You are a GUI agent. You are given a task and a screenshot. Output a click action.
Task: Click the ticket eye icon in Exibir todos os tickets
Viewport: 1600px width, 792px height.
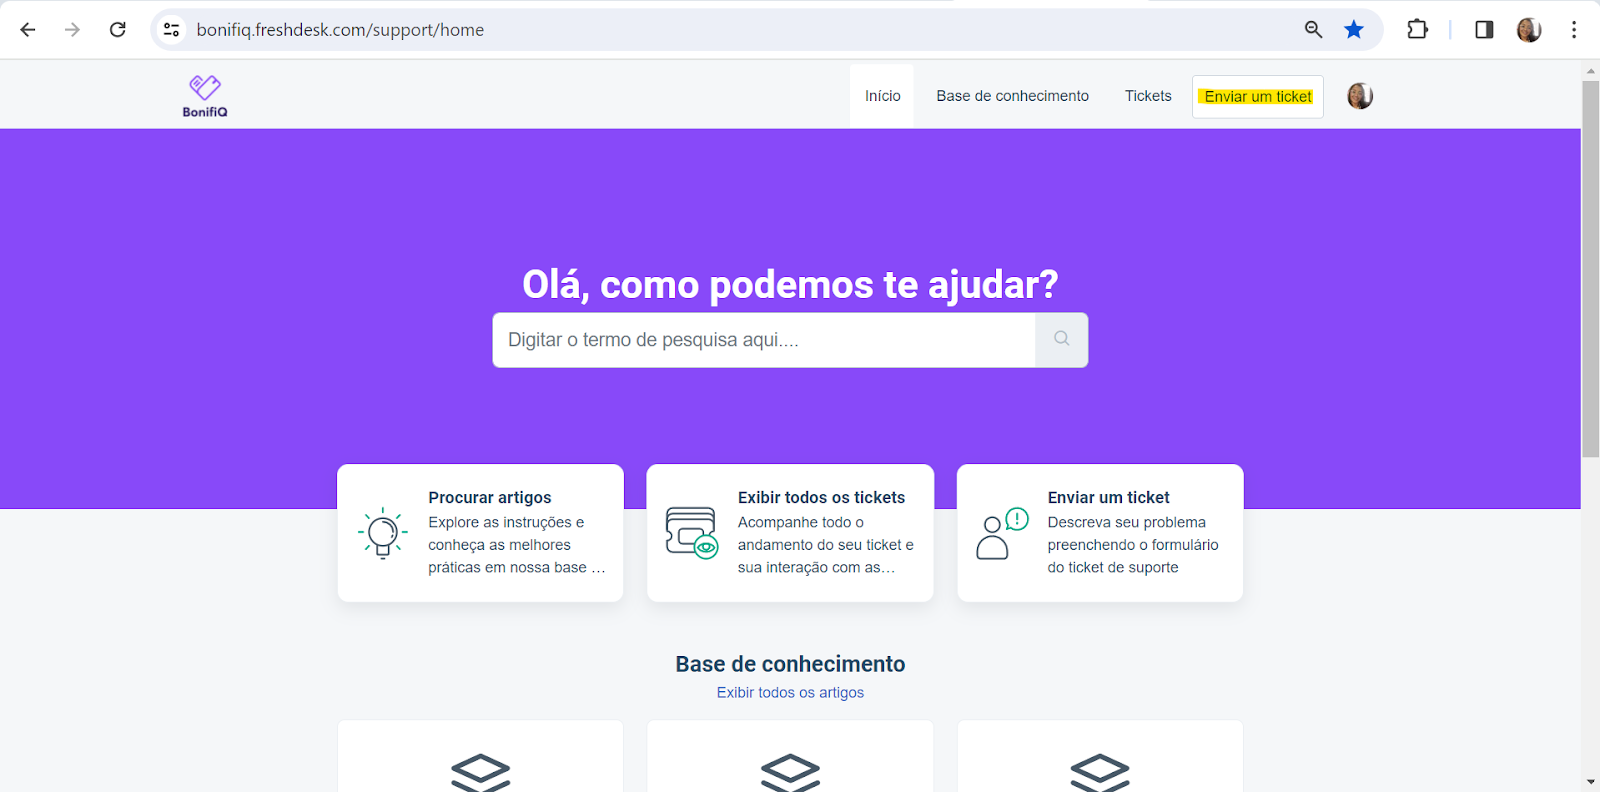692,533
